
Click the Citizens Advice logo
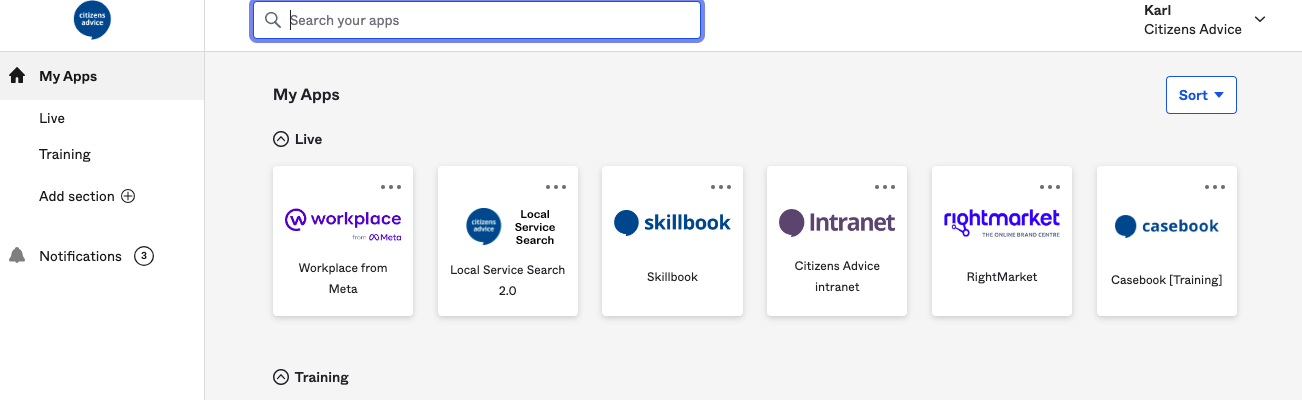point(92,21)
